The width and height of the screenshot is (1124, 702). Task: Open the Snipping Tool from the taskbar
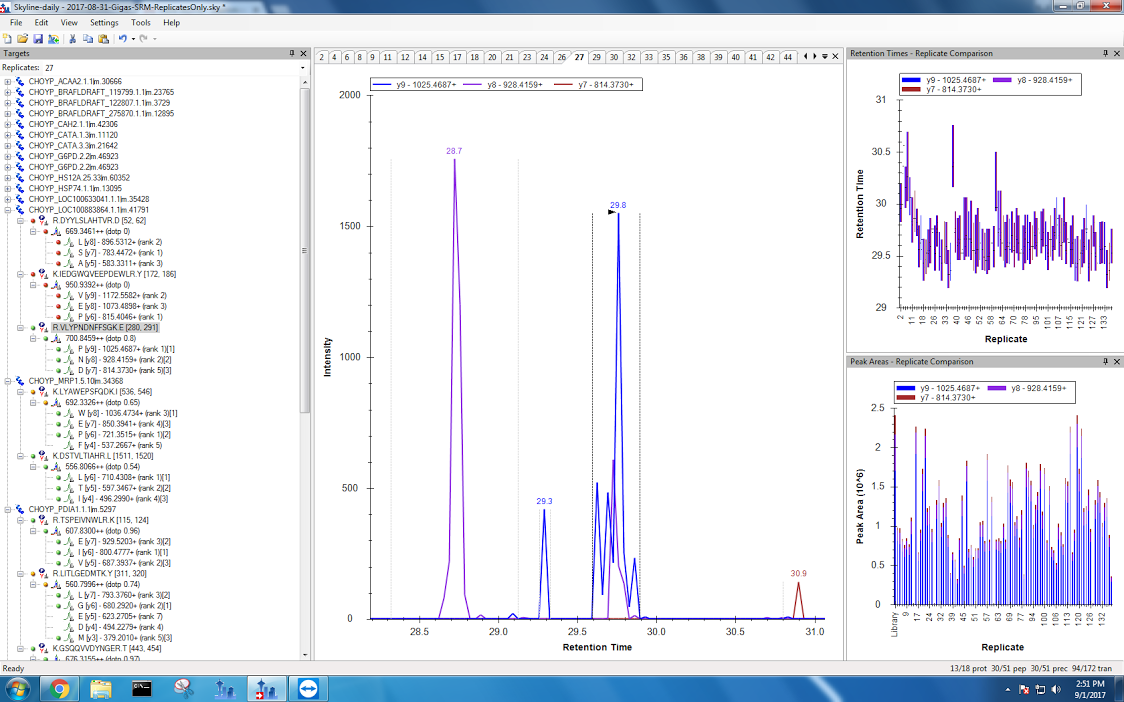tap(182, 689)
